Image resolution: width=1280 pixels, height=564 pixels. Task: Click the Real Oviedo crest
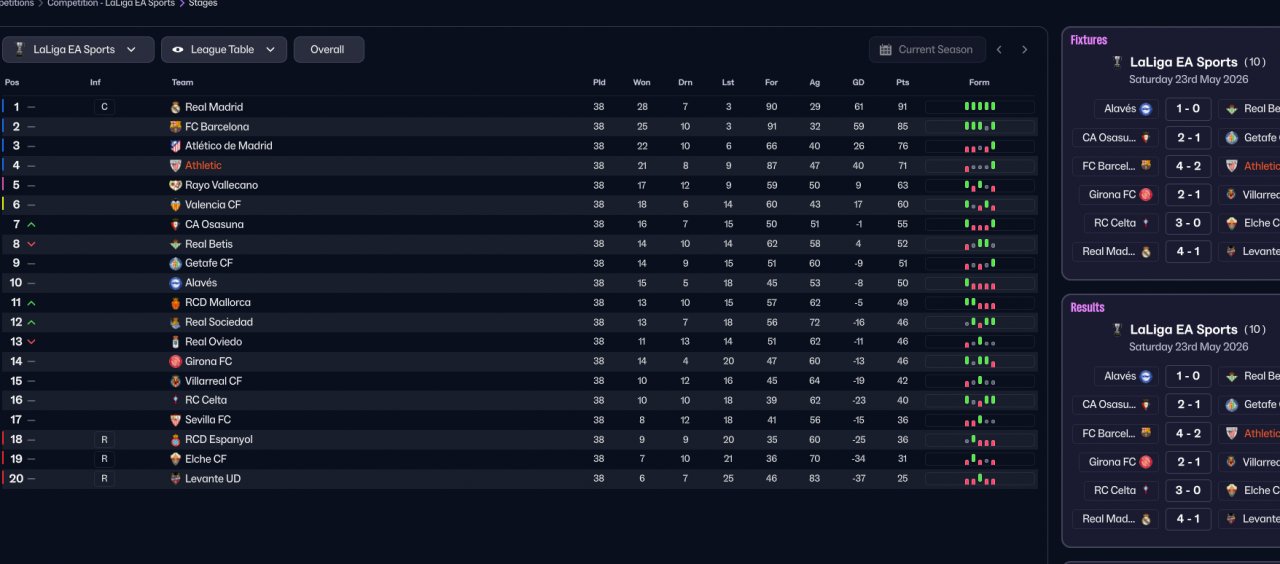coord(176,342)
